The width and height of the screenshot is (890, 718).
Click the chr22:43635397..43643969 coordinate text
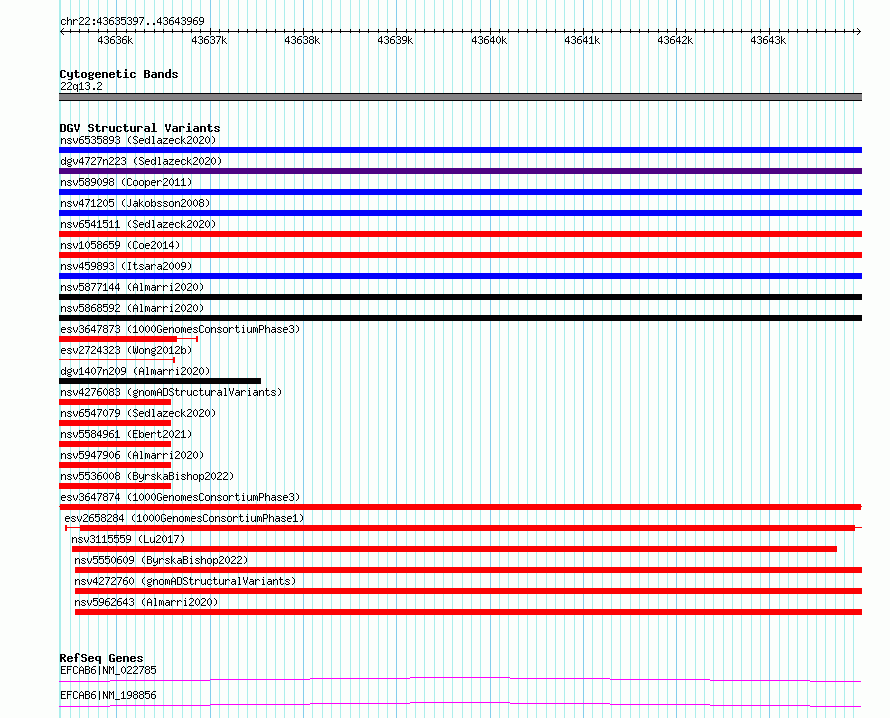[132, 21]
